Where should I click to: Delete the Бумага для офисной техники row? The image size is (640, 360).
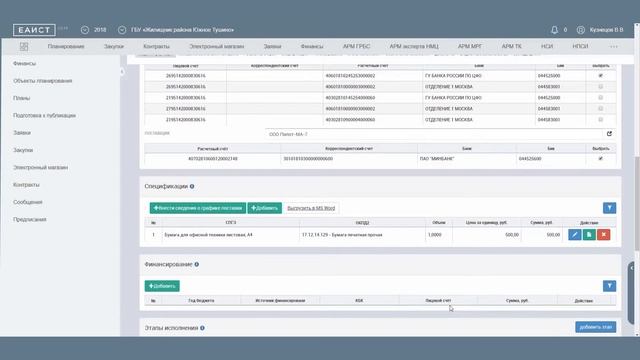pyautogui.click(x=604, y=235)
